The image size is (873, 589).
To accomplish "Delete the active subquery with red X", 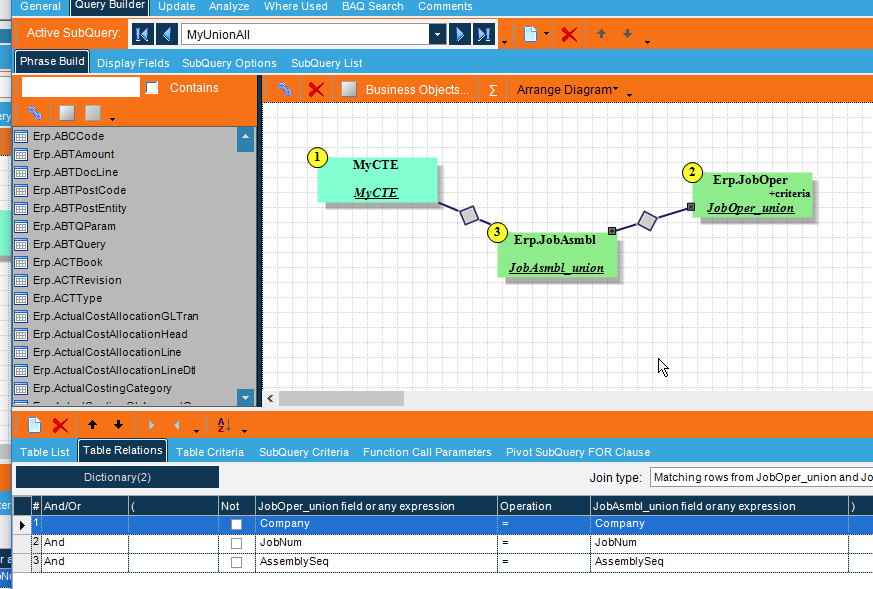I will (x=569, y=35).
